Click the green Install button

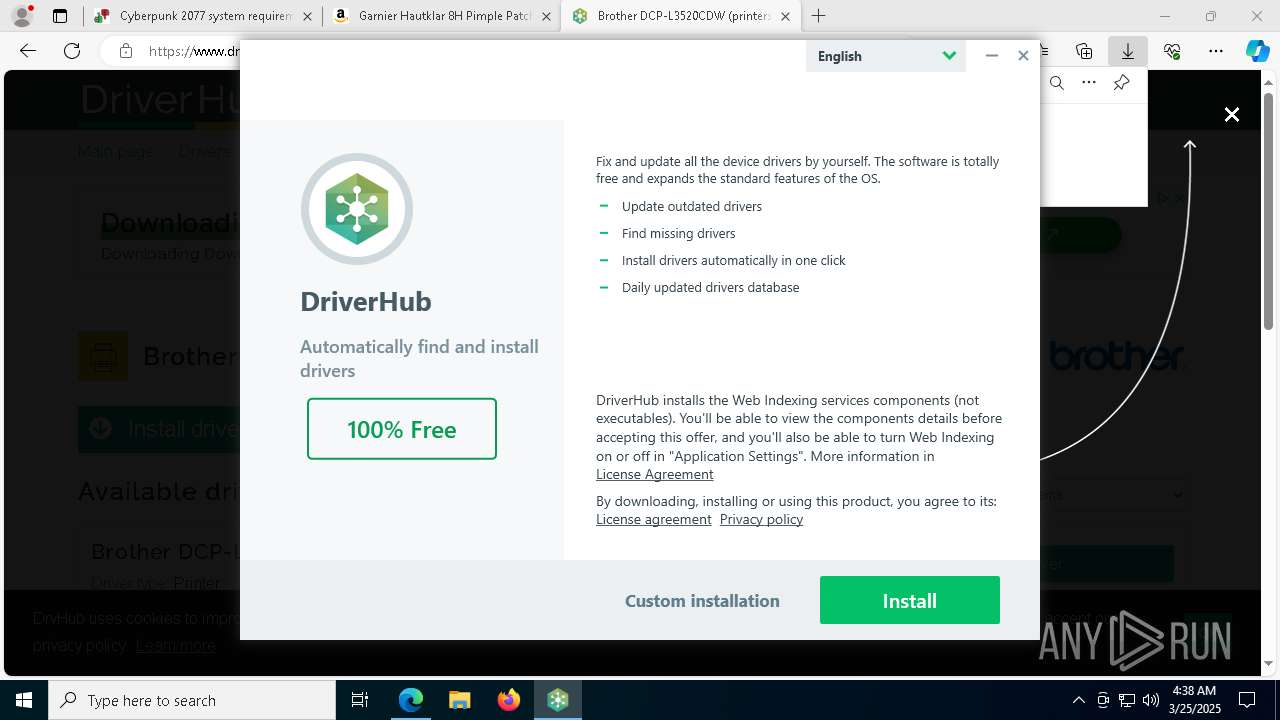(909, 600)
